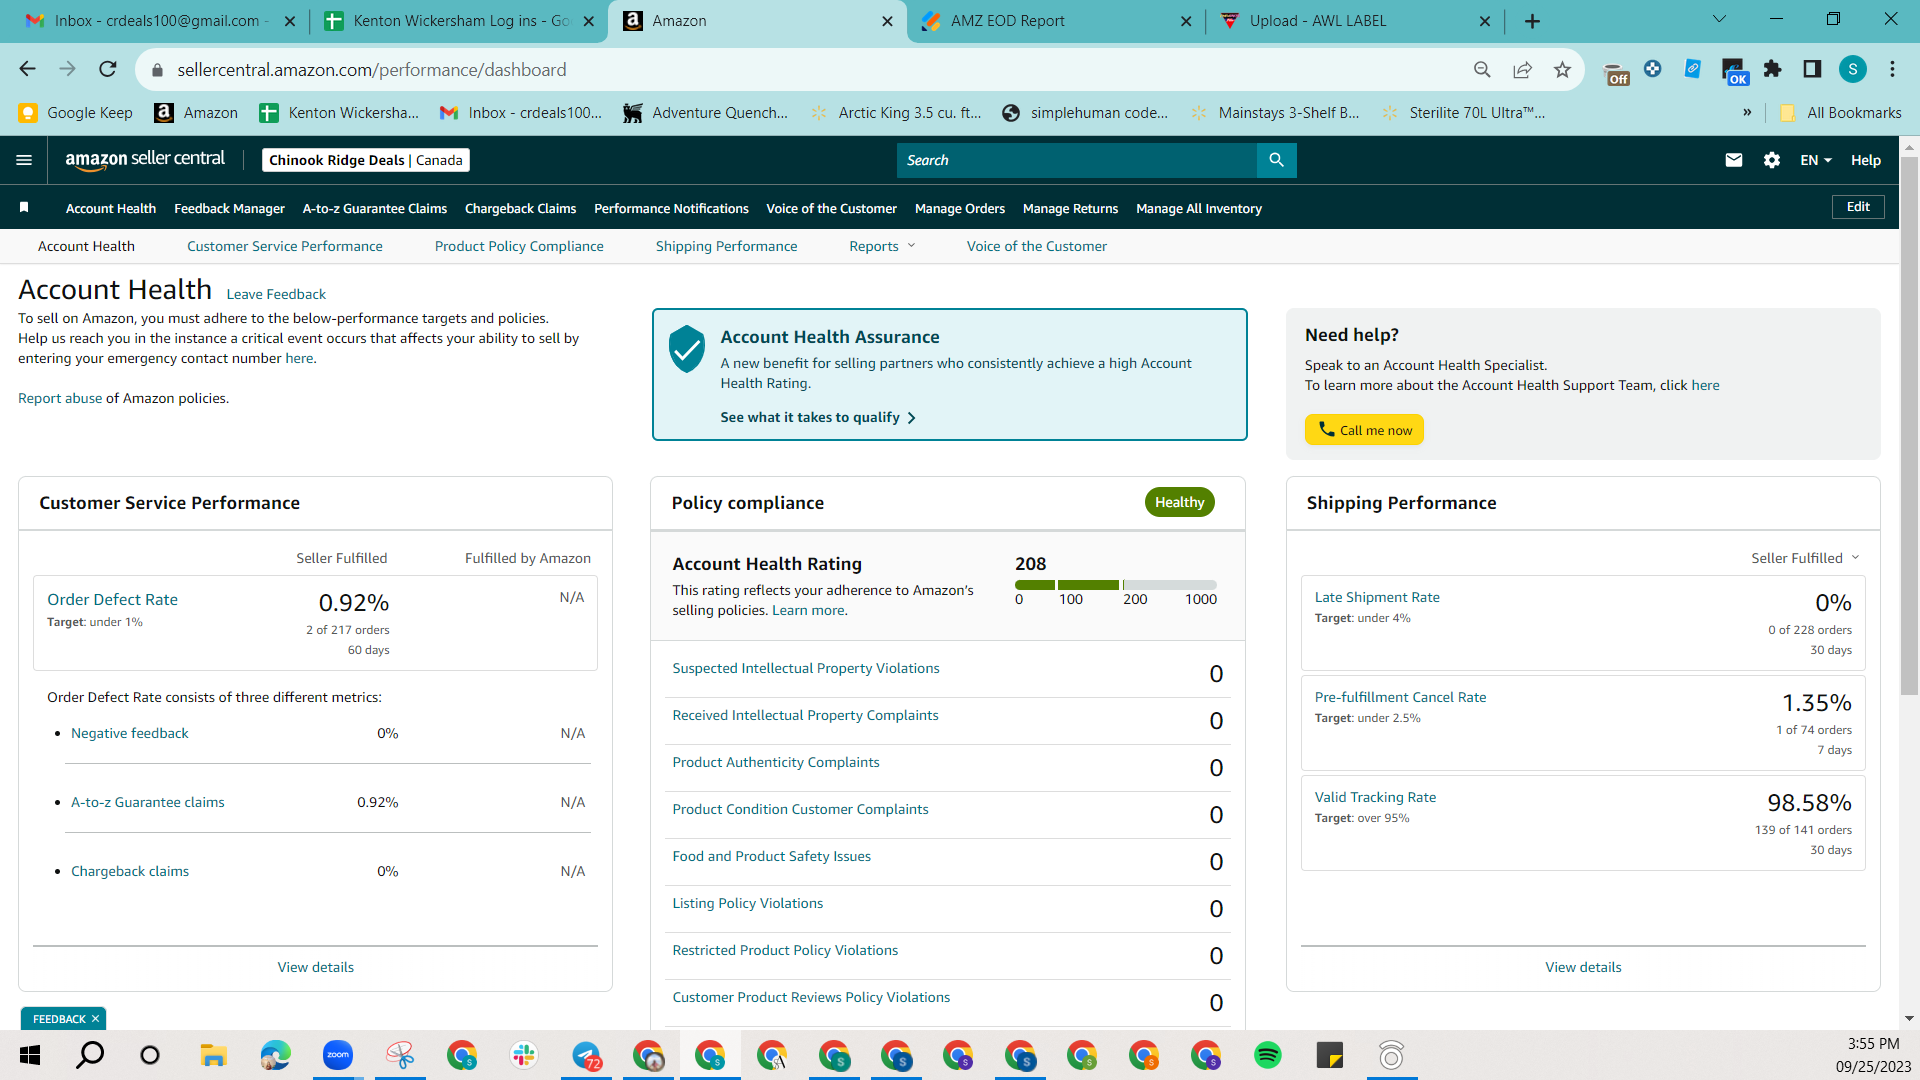The image size is (1920, 1080).
Task: Open the Product Policy Compliance tab
Action: pos(519,246)
